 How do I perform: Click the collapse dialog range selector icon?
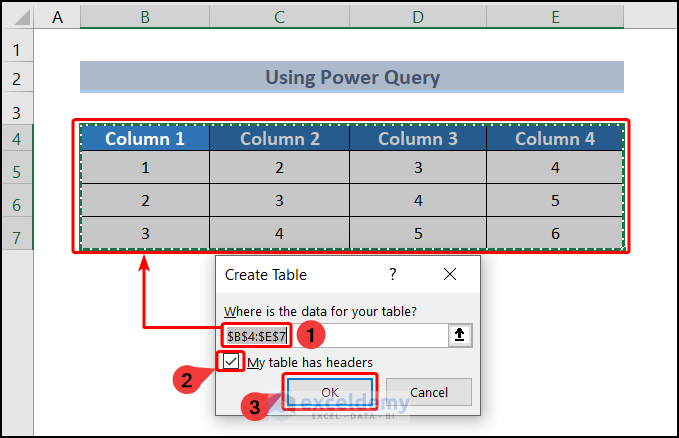pos(460,337)
